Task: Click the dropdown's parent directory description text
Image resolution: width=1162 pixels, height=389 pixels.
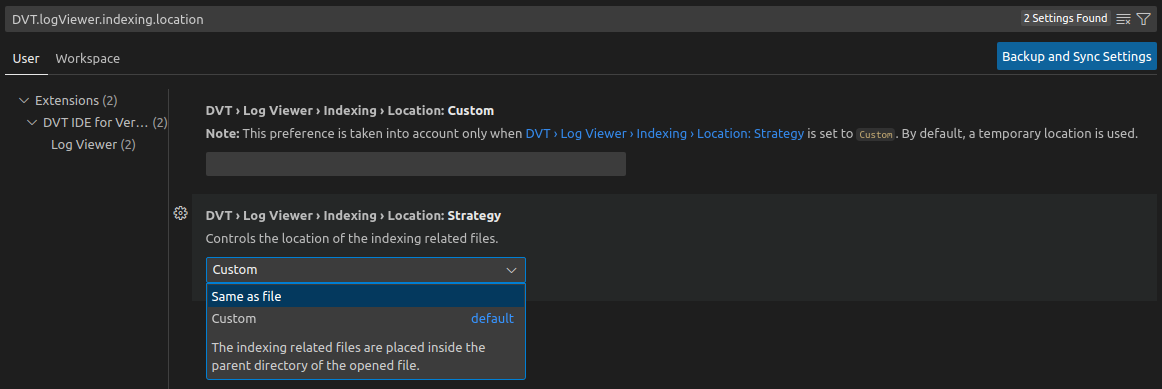Action: (x=348, y=356)
